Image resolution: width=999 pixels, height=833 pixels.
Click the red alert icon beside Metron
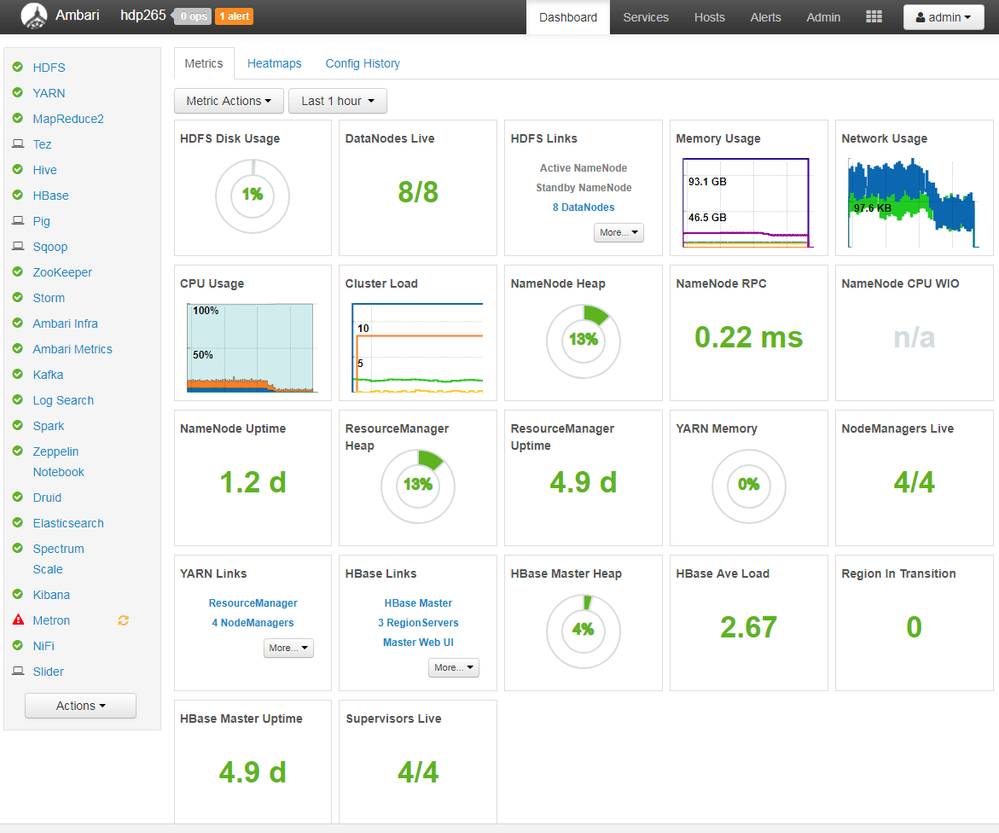(x=16, y=620)
